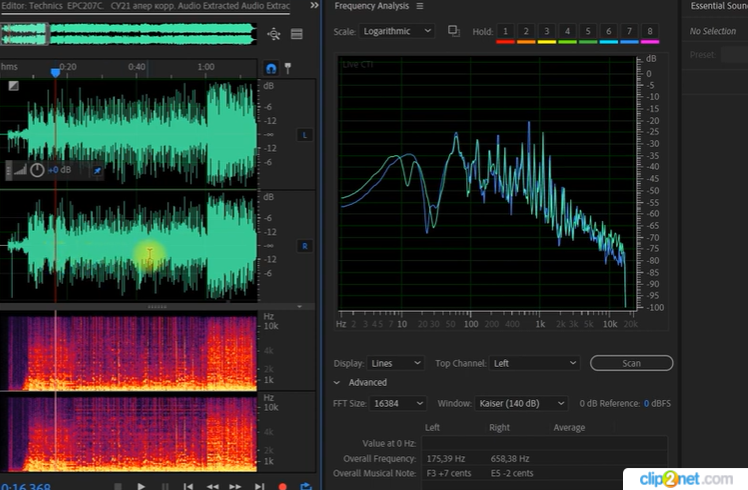
Task: Click the Scan button
Action: pos(631,363)
